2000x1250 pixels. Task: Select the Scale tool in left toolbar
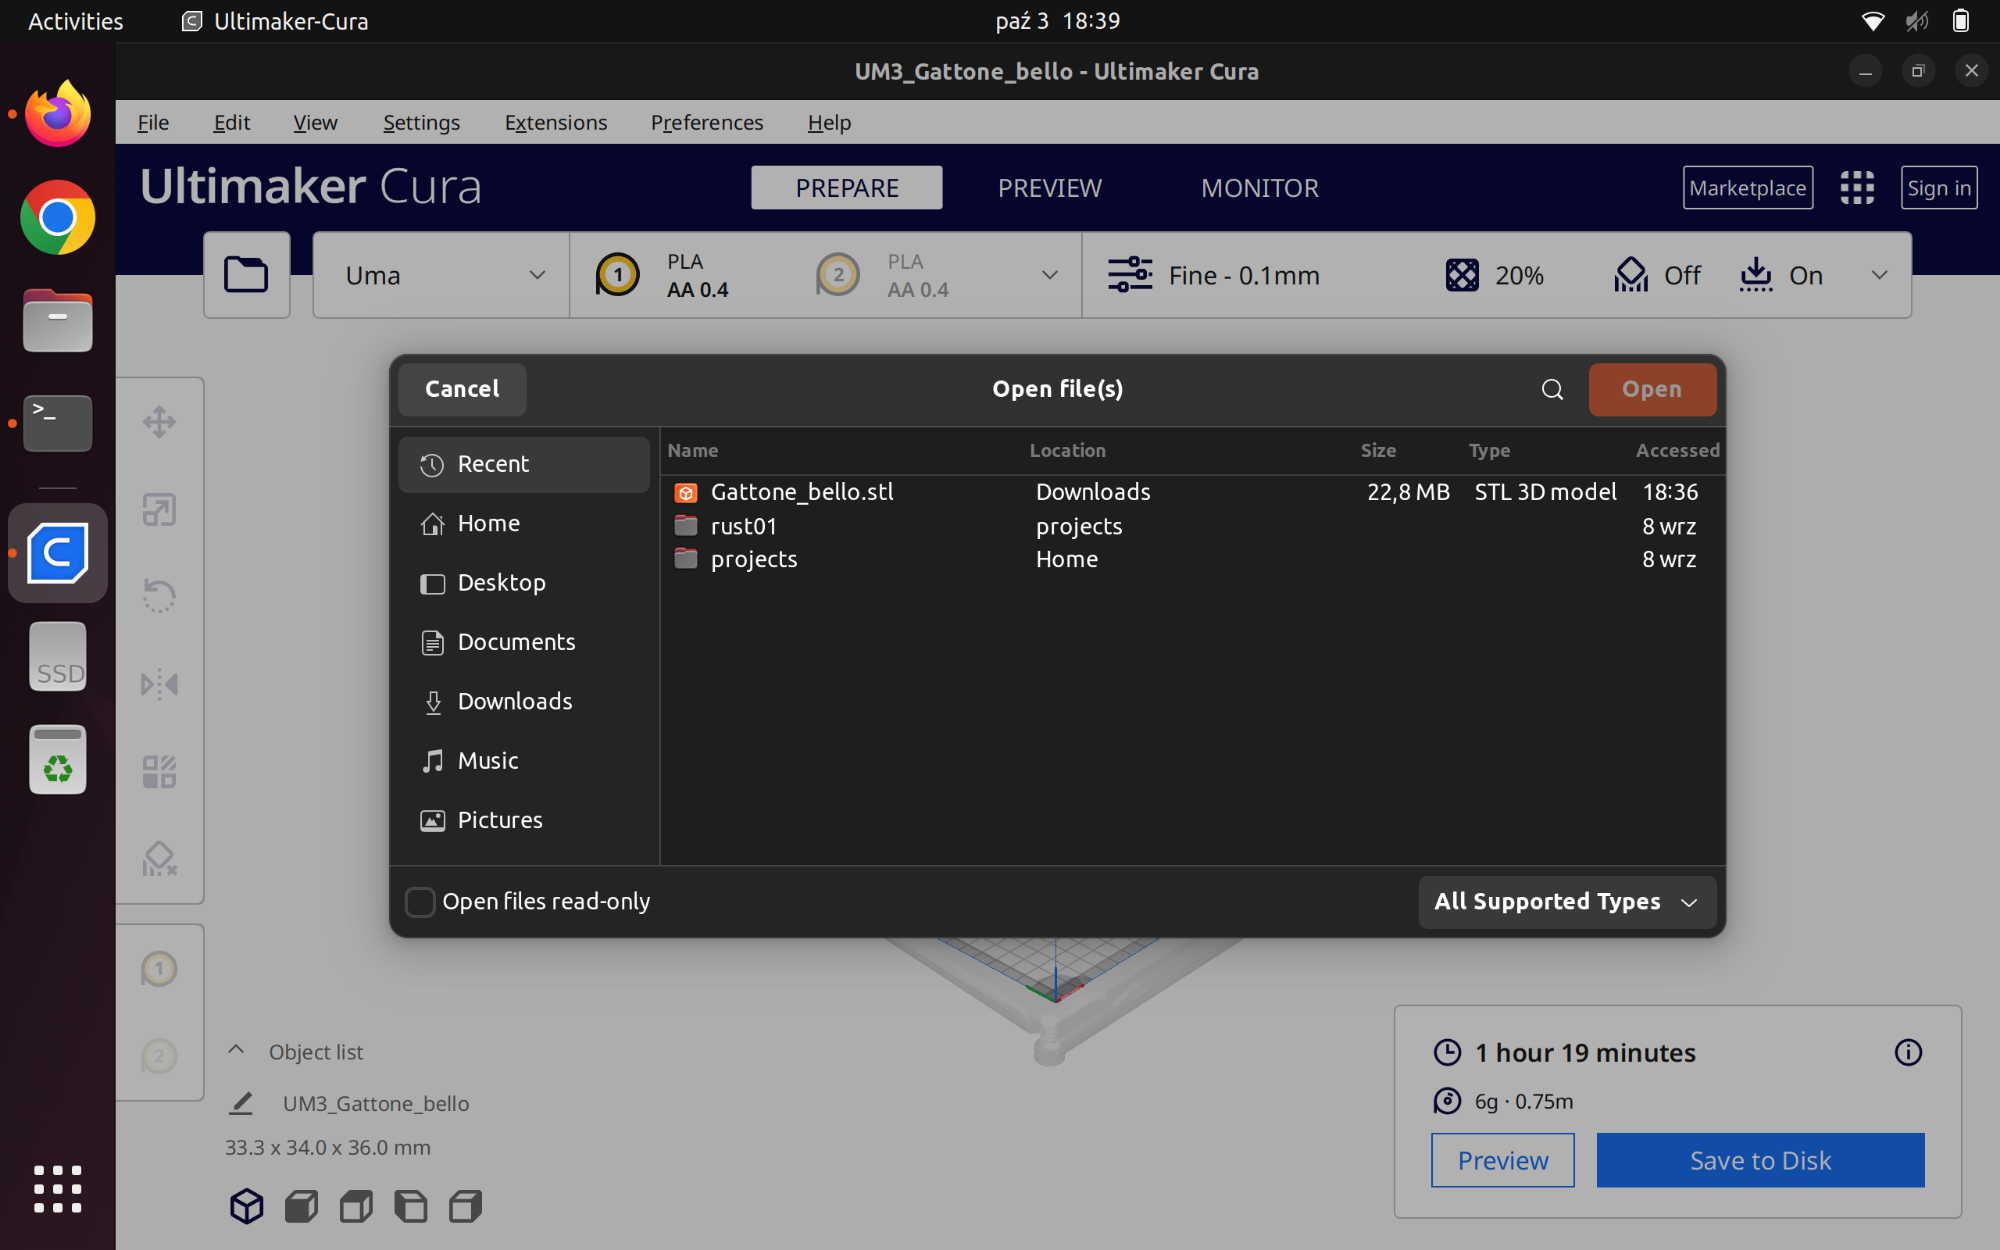pos(159,510)
